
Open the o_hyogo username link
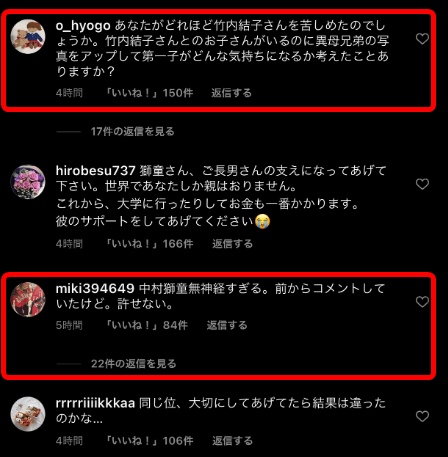[83, 26]
